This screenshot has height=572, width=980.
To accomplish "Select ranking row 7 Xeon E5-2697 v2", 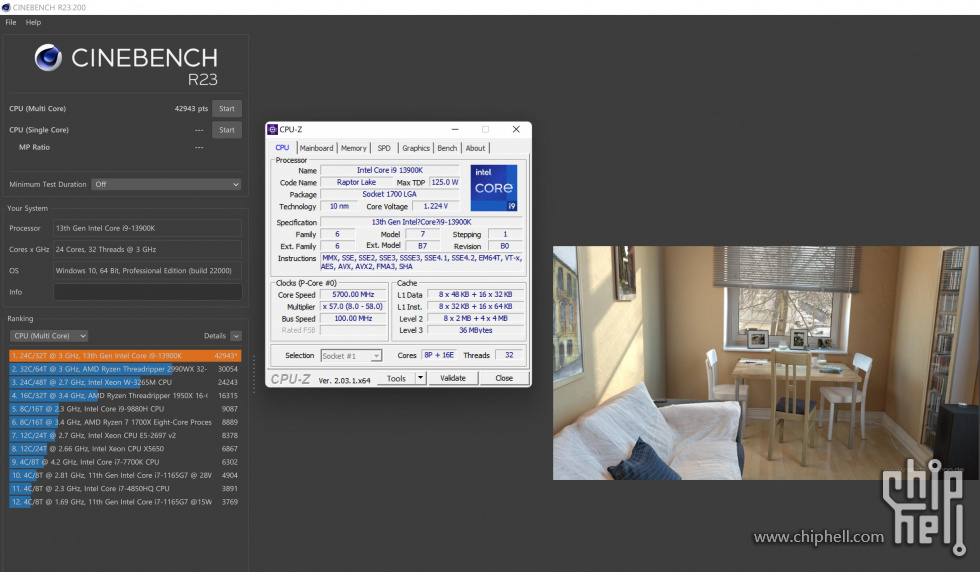I will (125, 435).
